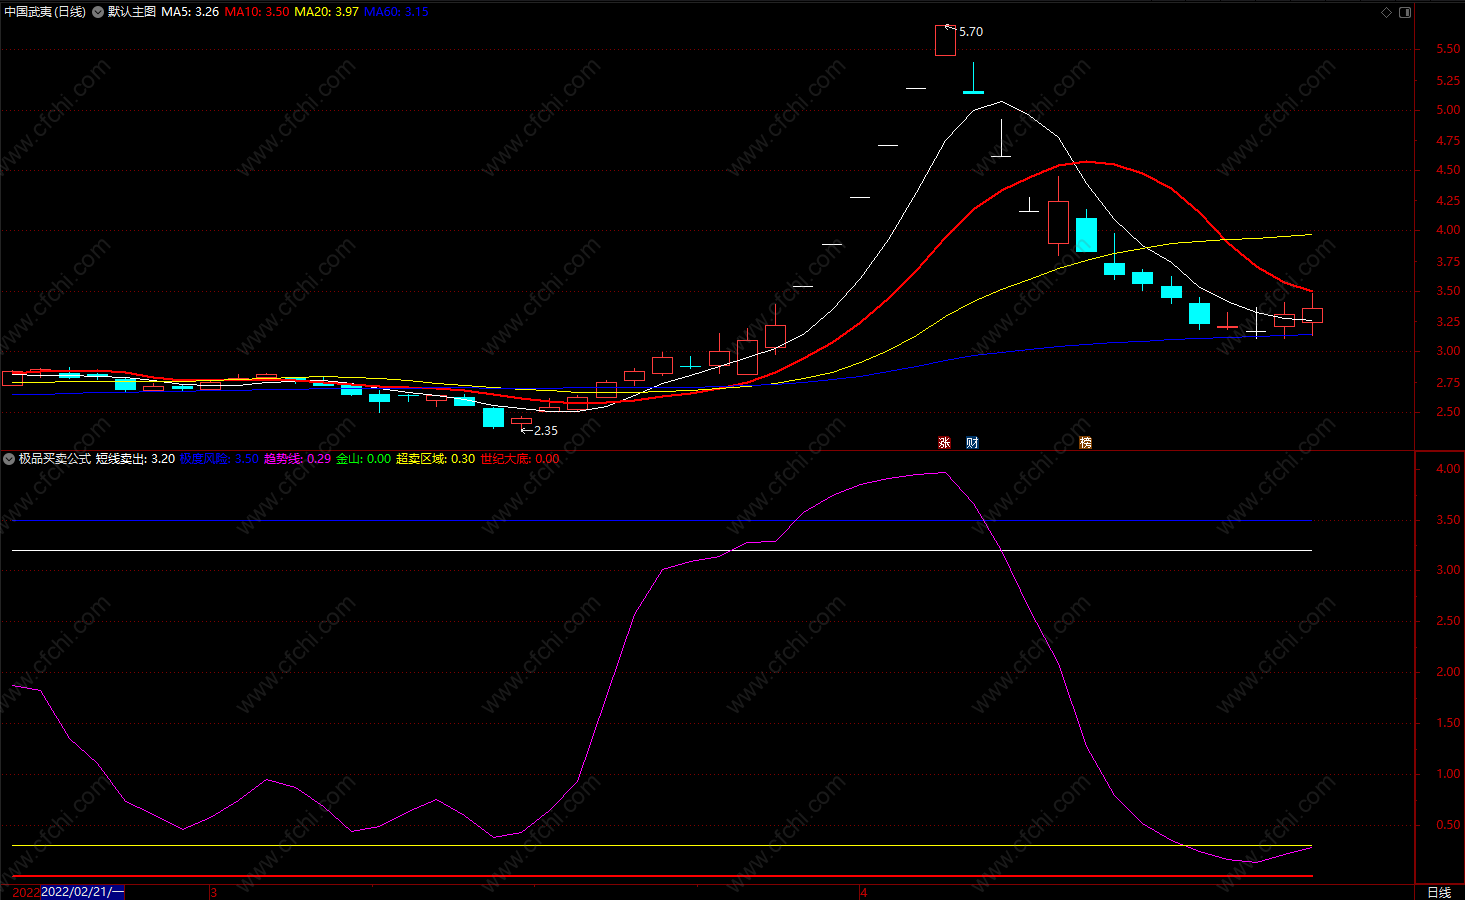The width and height of the screenshot is (1465, 900).
Task: Click the 日线 period button at bottom right
Action: [1439, 892]
